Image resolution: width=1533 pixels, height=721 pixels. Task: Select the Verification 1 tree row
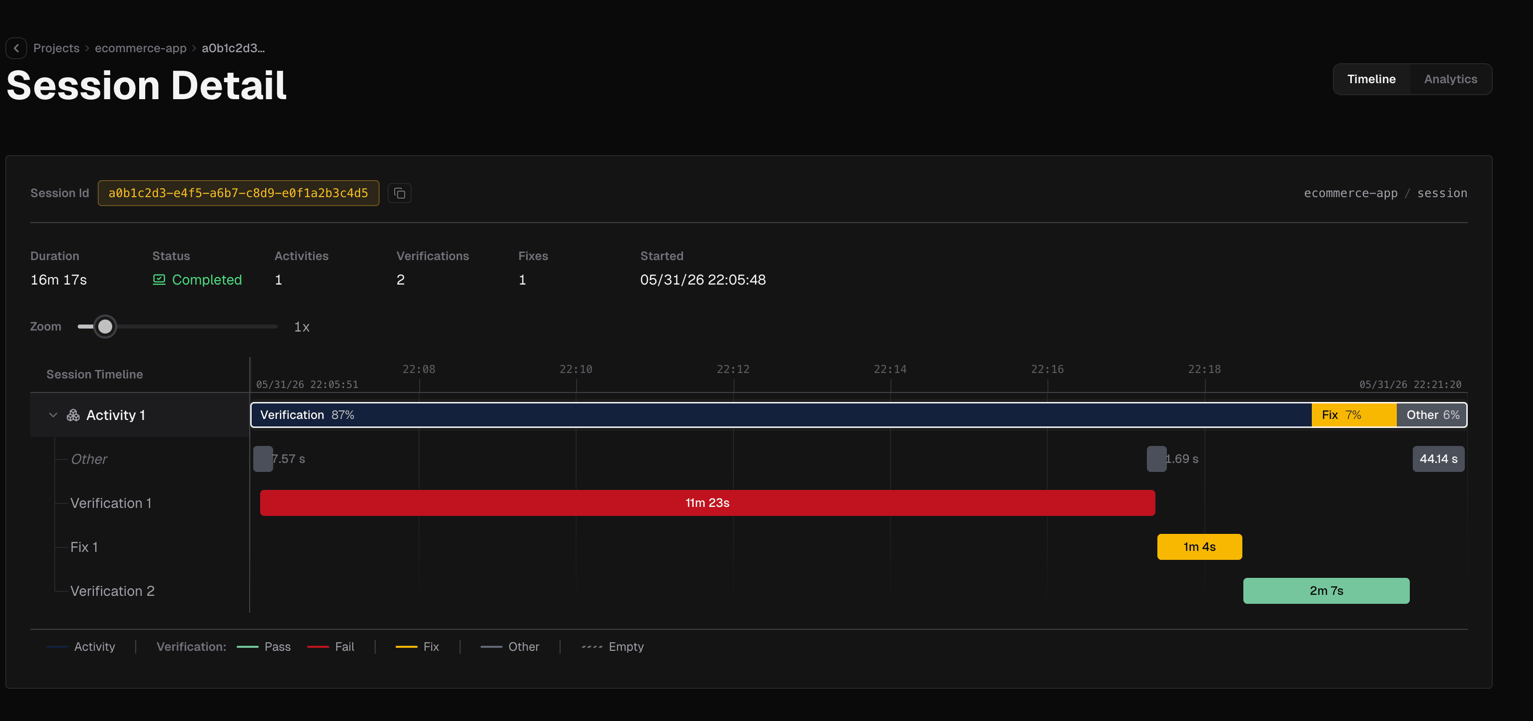(111, 503)
